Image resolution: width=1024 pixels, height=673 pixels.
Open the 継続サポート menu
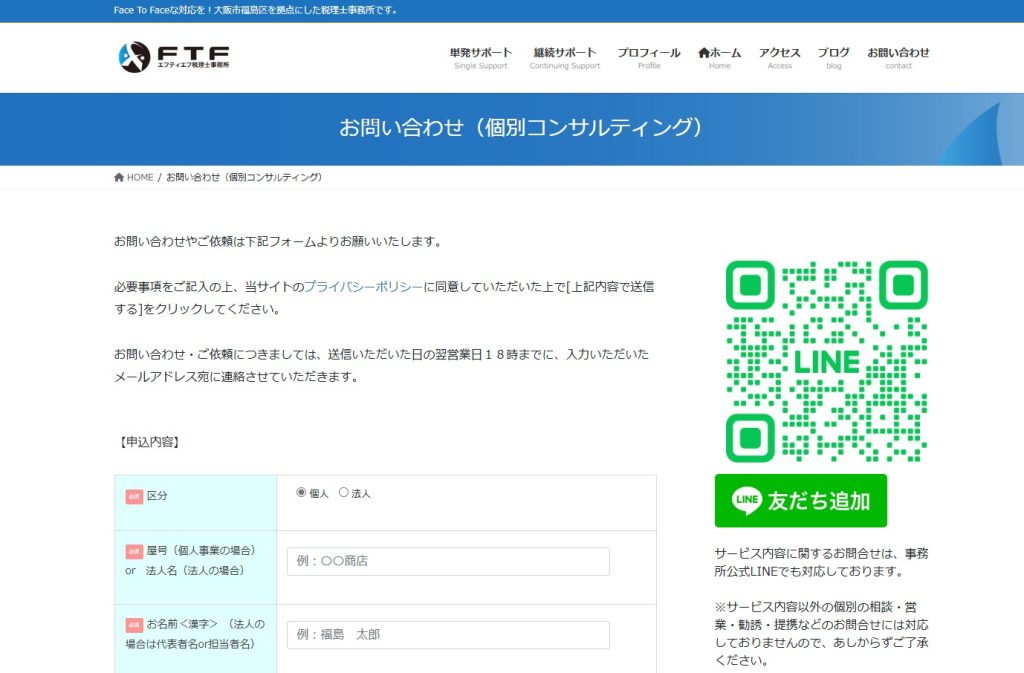(x=565, y=57)
